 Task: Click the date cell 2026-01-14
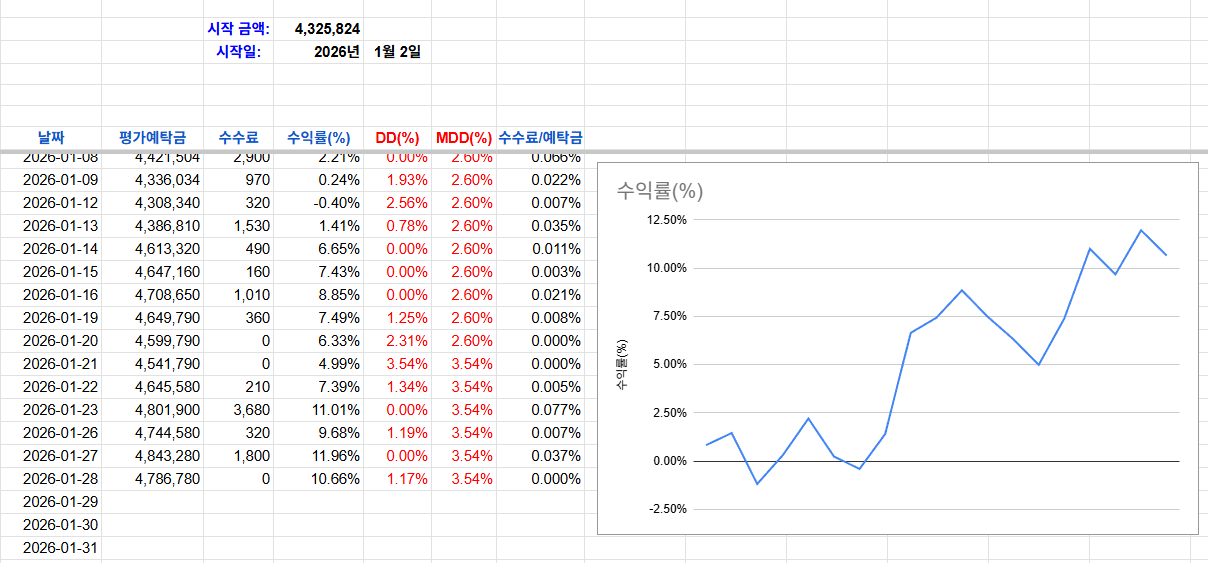51,249
